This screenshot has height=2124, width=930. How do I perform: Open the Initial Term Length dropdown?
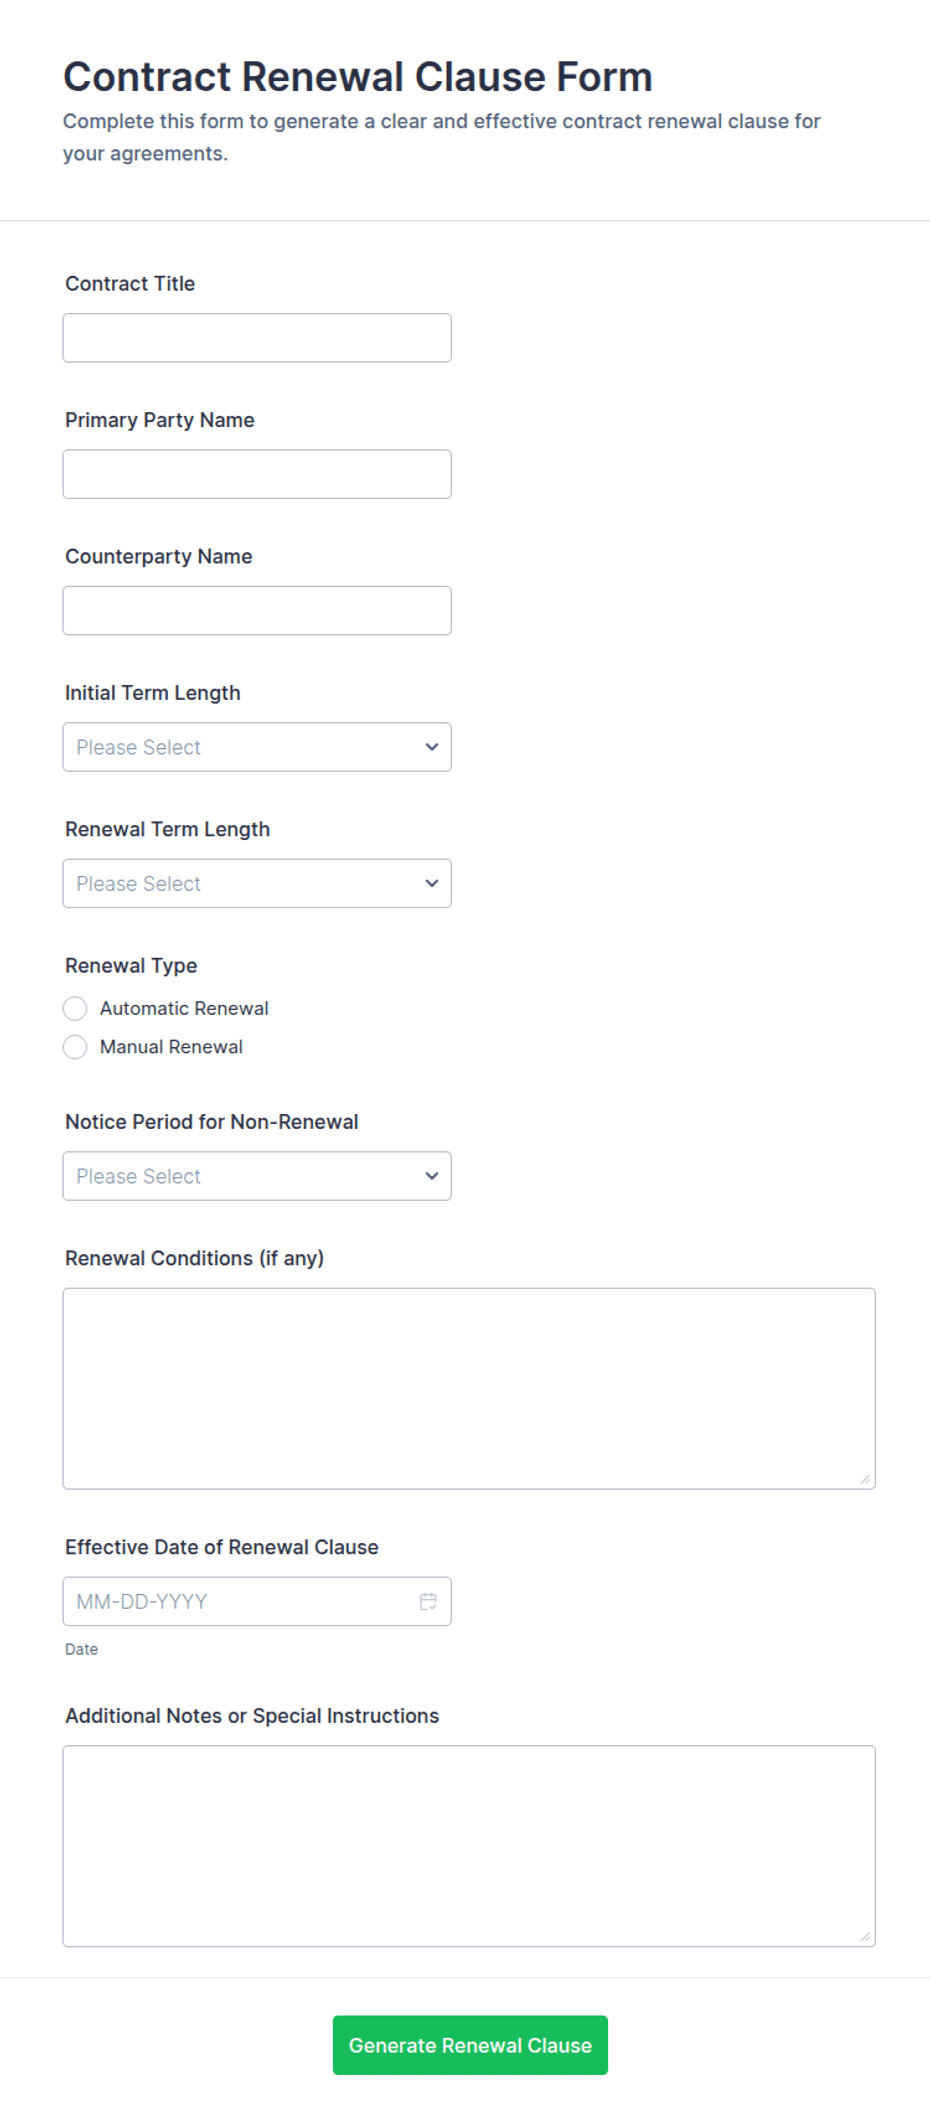[257, 747]
